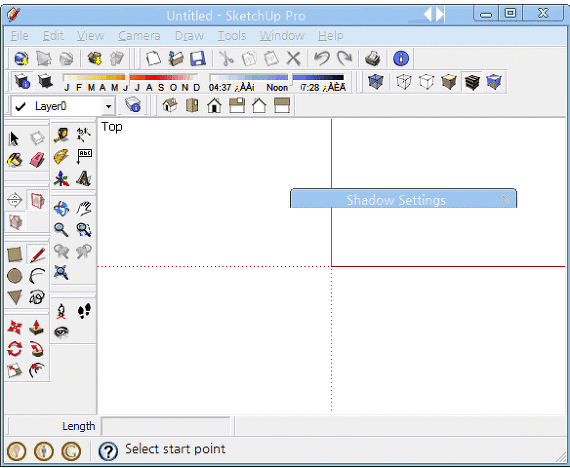The height and width of the screenshot is (468, 570).
Task: Select the Line pencil tool
Action: click(x=37, y=255)
